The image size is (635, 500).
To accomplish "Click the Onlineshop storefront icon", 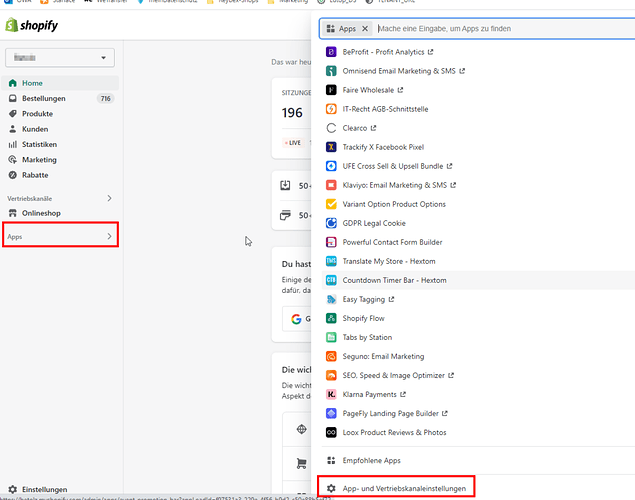I will point(13,213).
